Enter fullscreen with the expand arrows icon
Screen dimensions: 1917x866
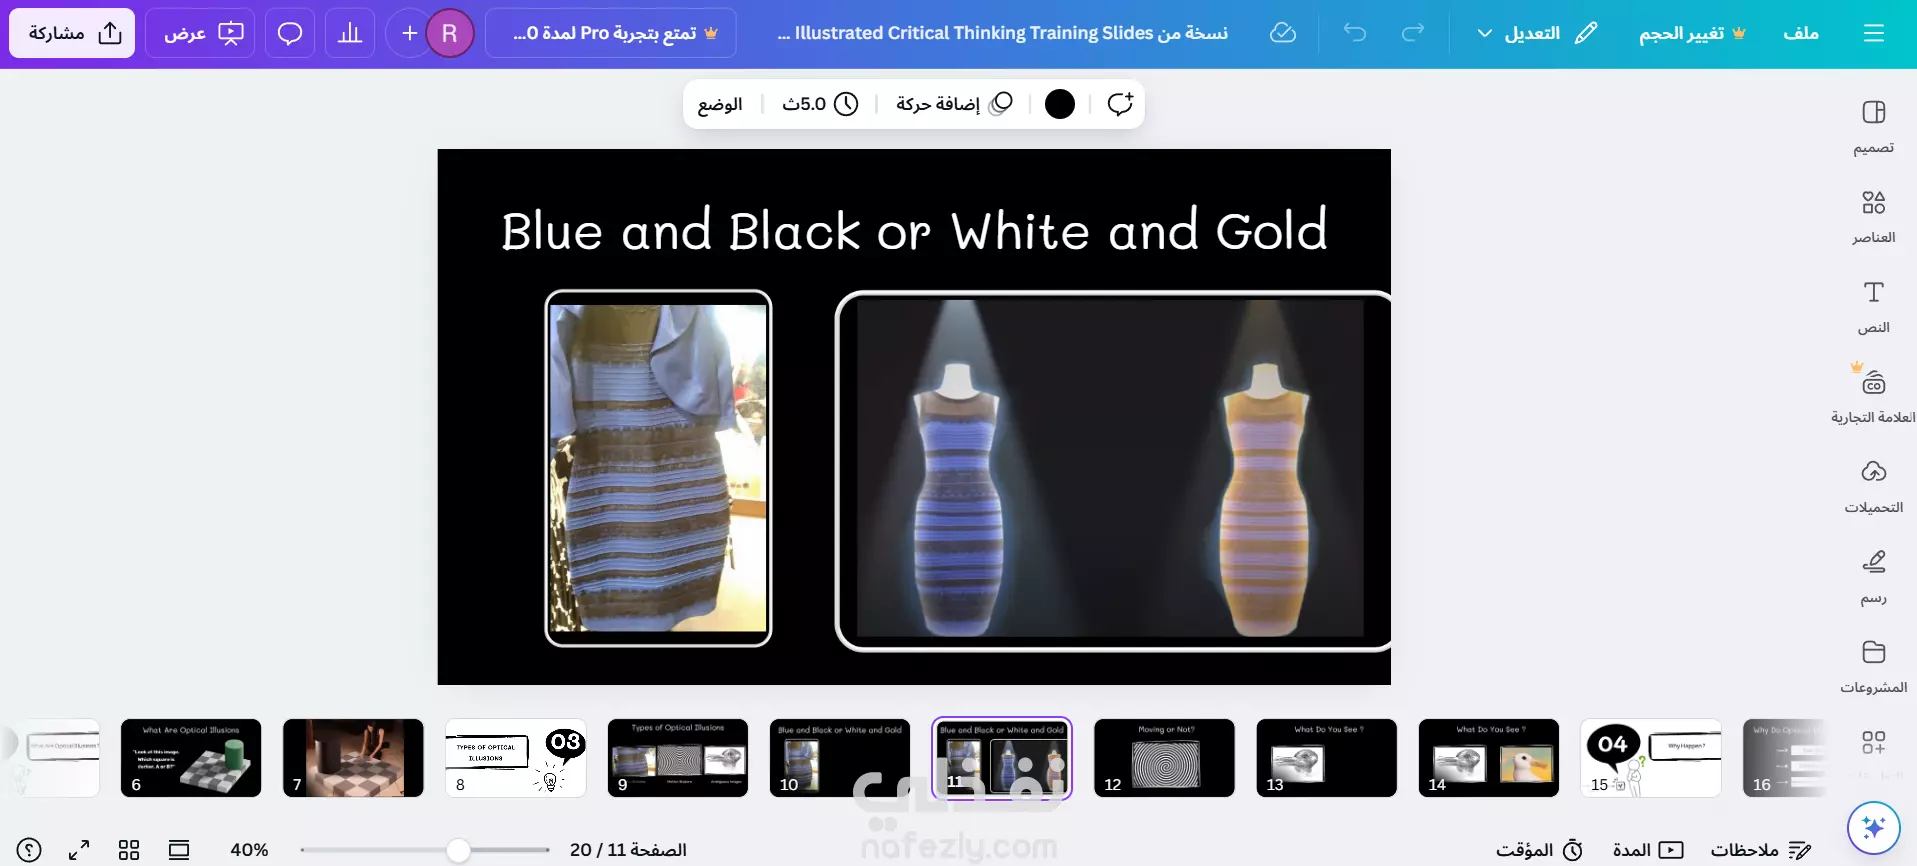79,850
